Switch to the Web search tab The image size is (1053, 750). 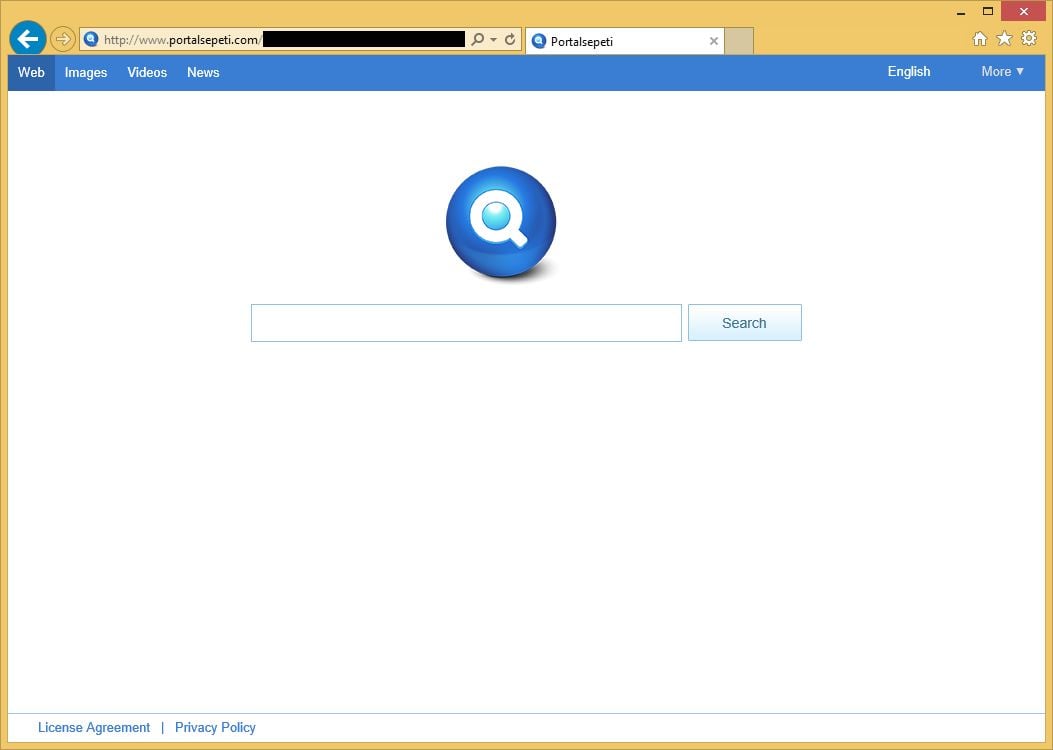point(31,73)
